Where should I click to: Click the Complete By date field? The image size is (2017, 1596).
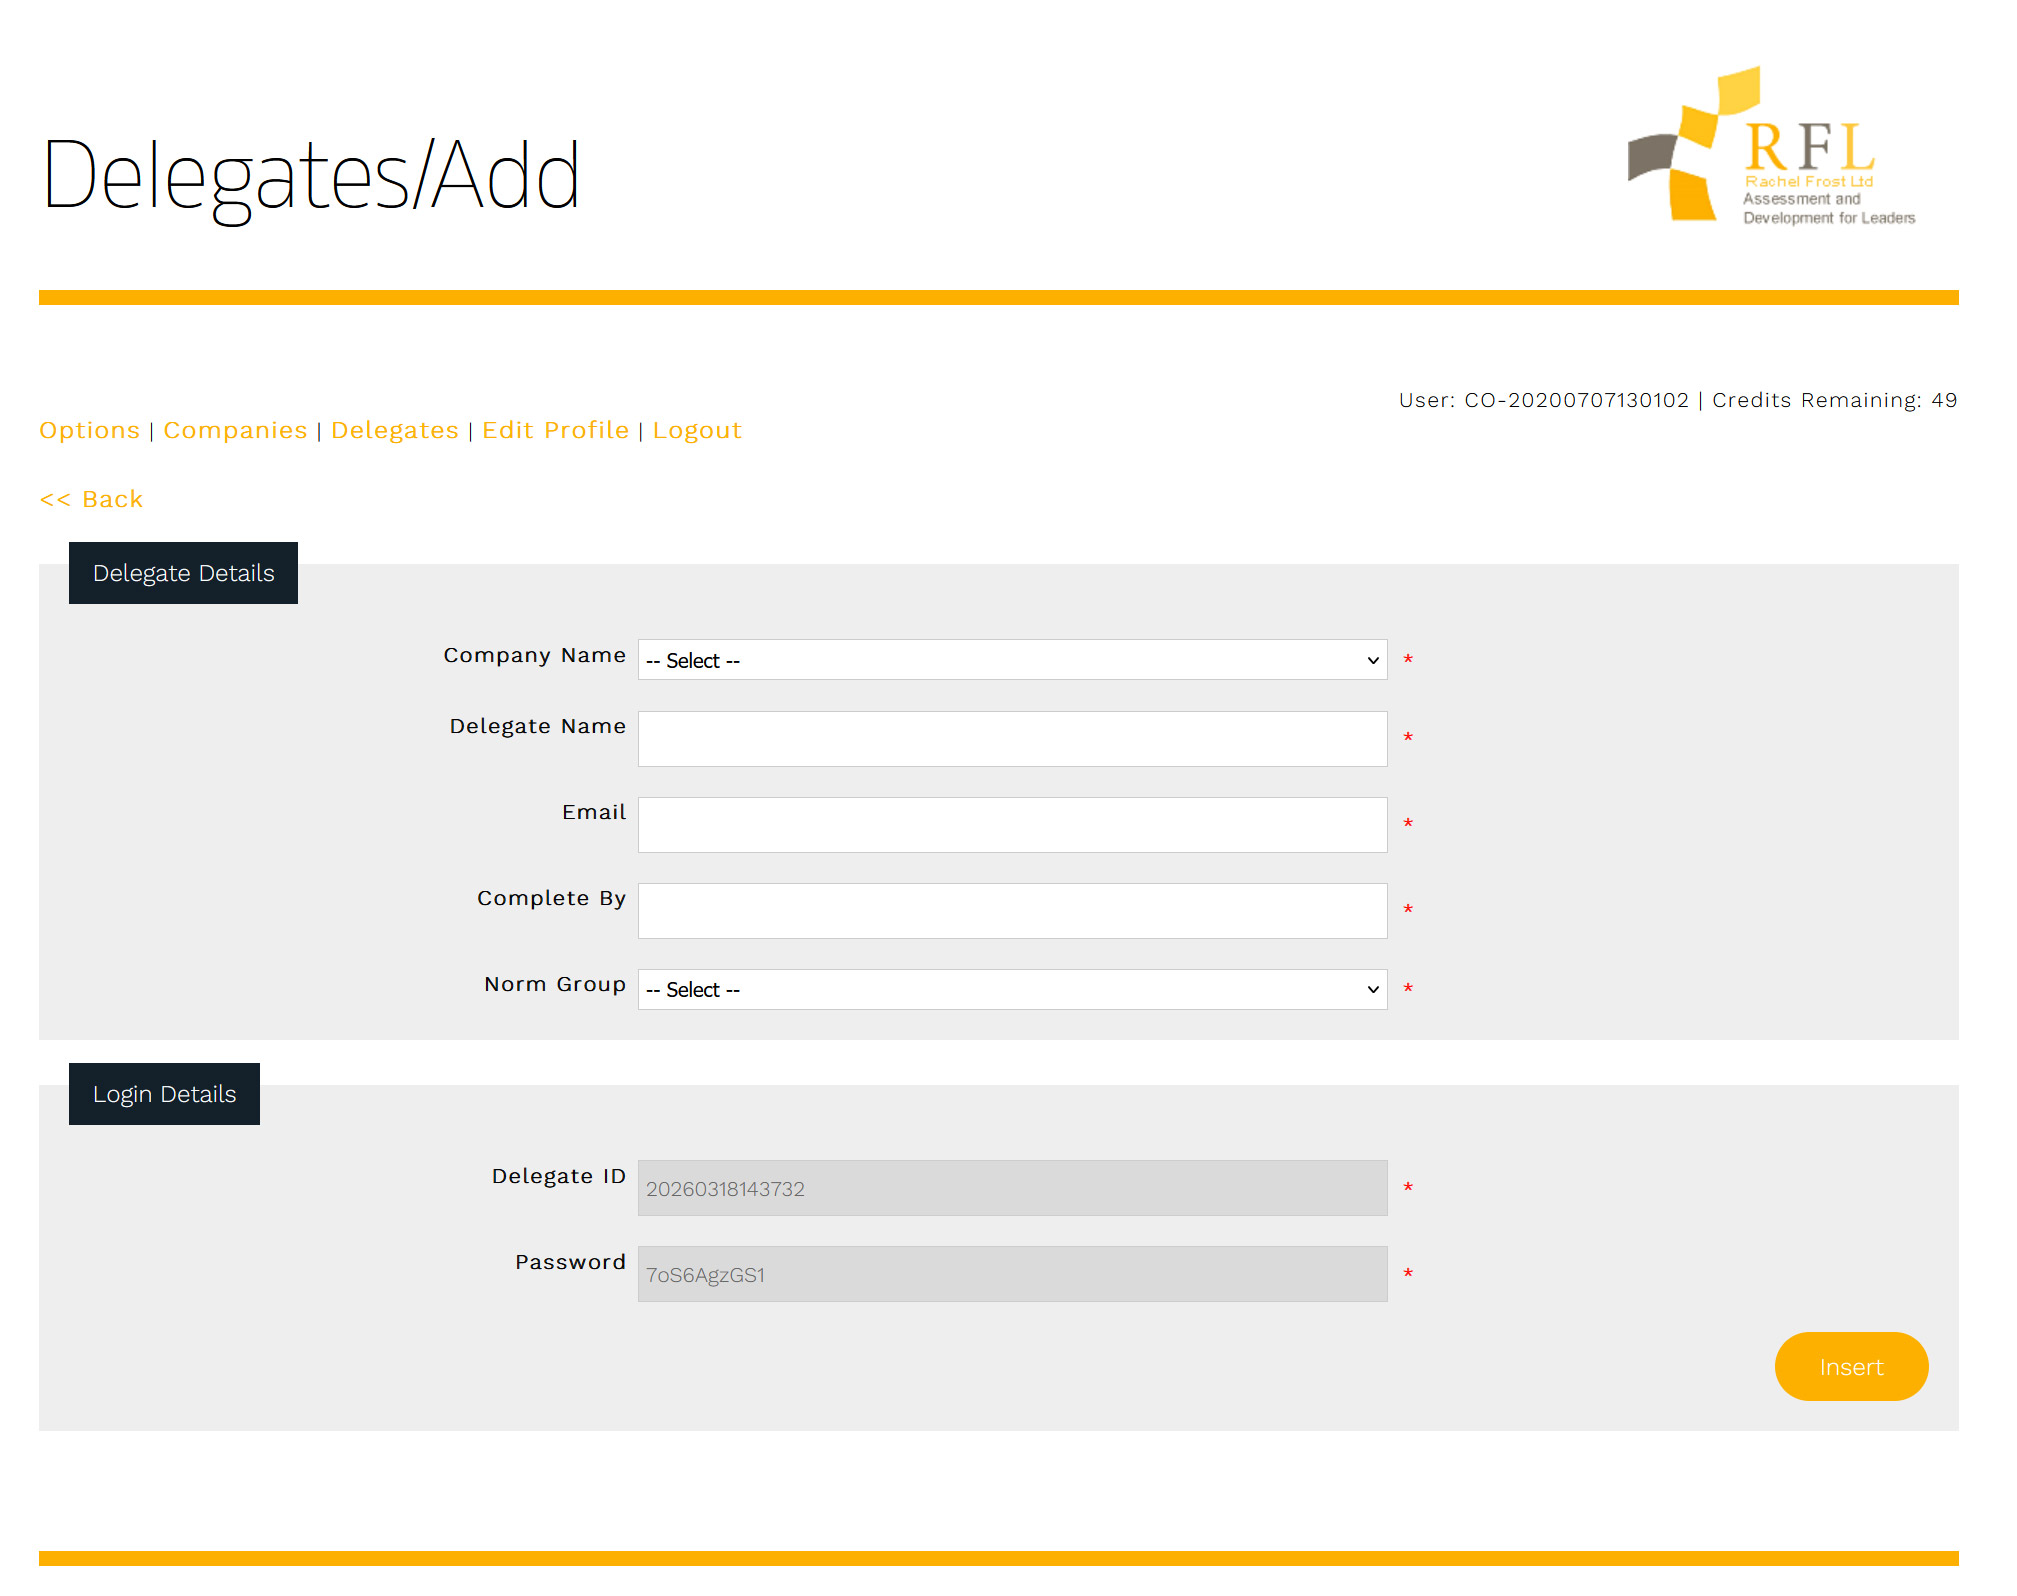point(1011,911)
